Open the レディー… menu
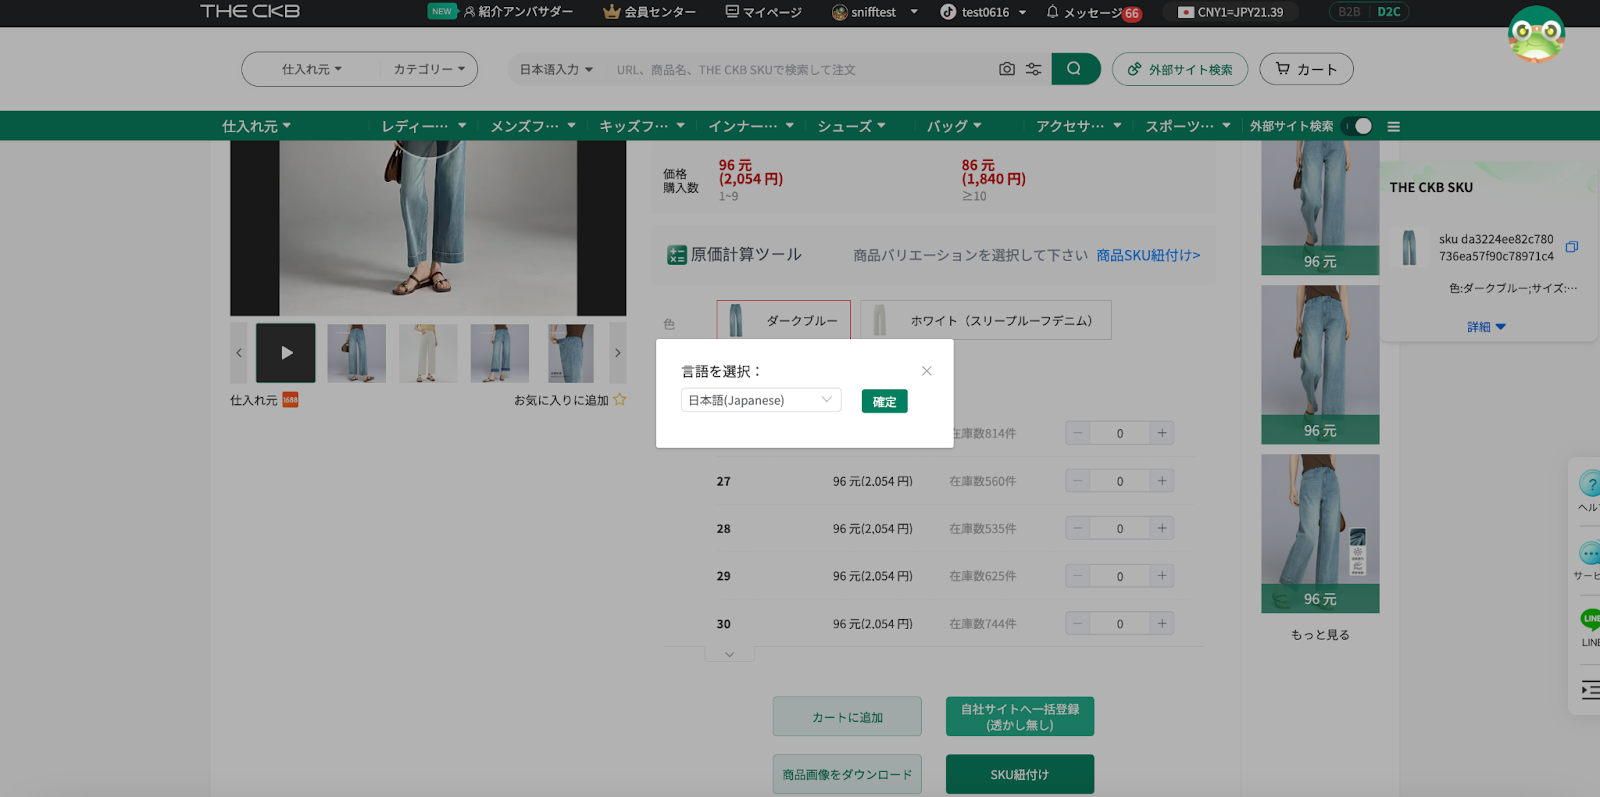Image resolution: width=1600 pixels, height=797 pixels. coord(424,126)
